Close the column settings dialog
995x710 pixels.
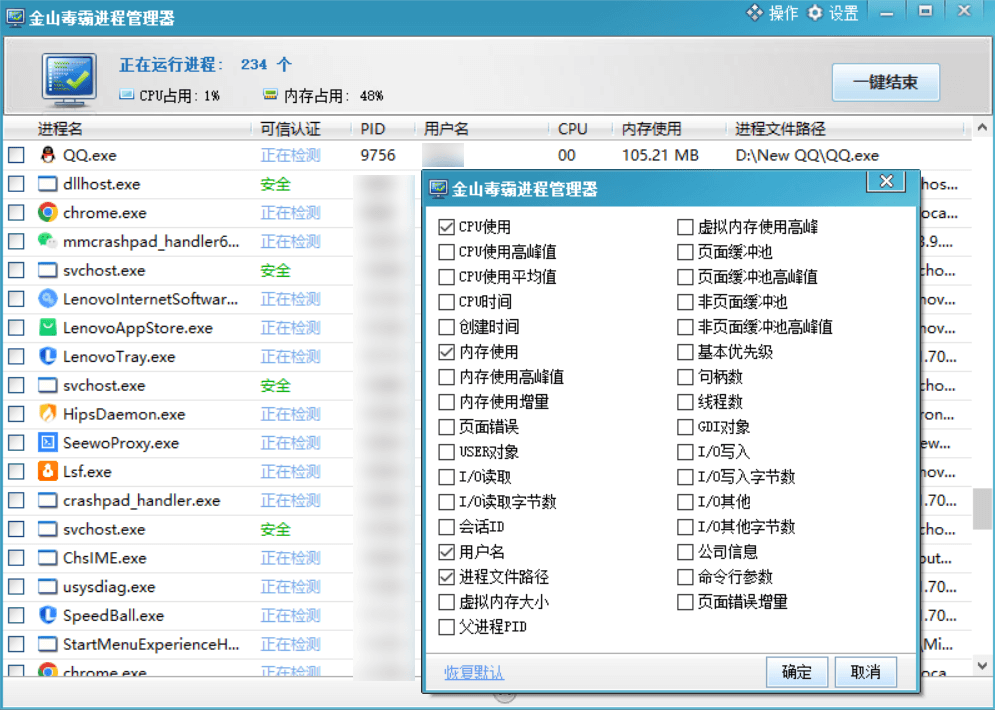(x=886, y=182)
